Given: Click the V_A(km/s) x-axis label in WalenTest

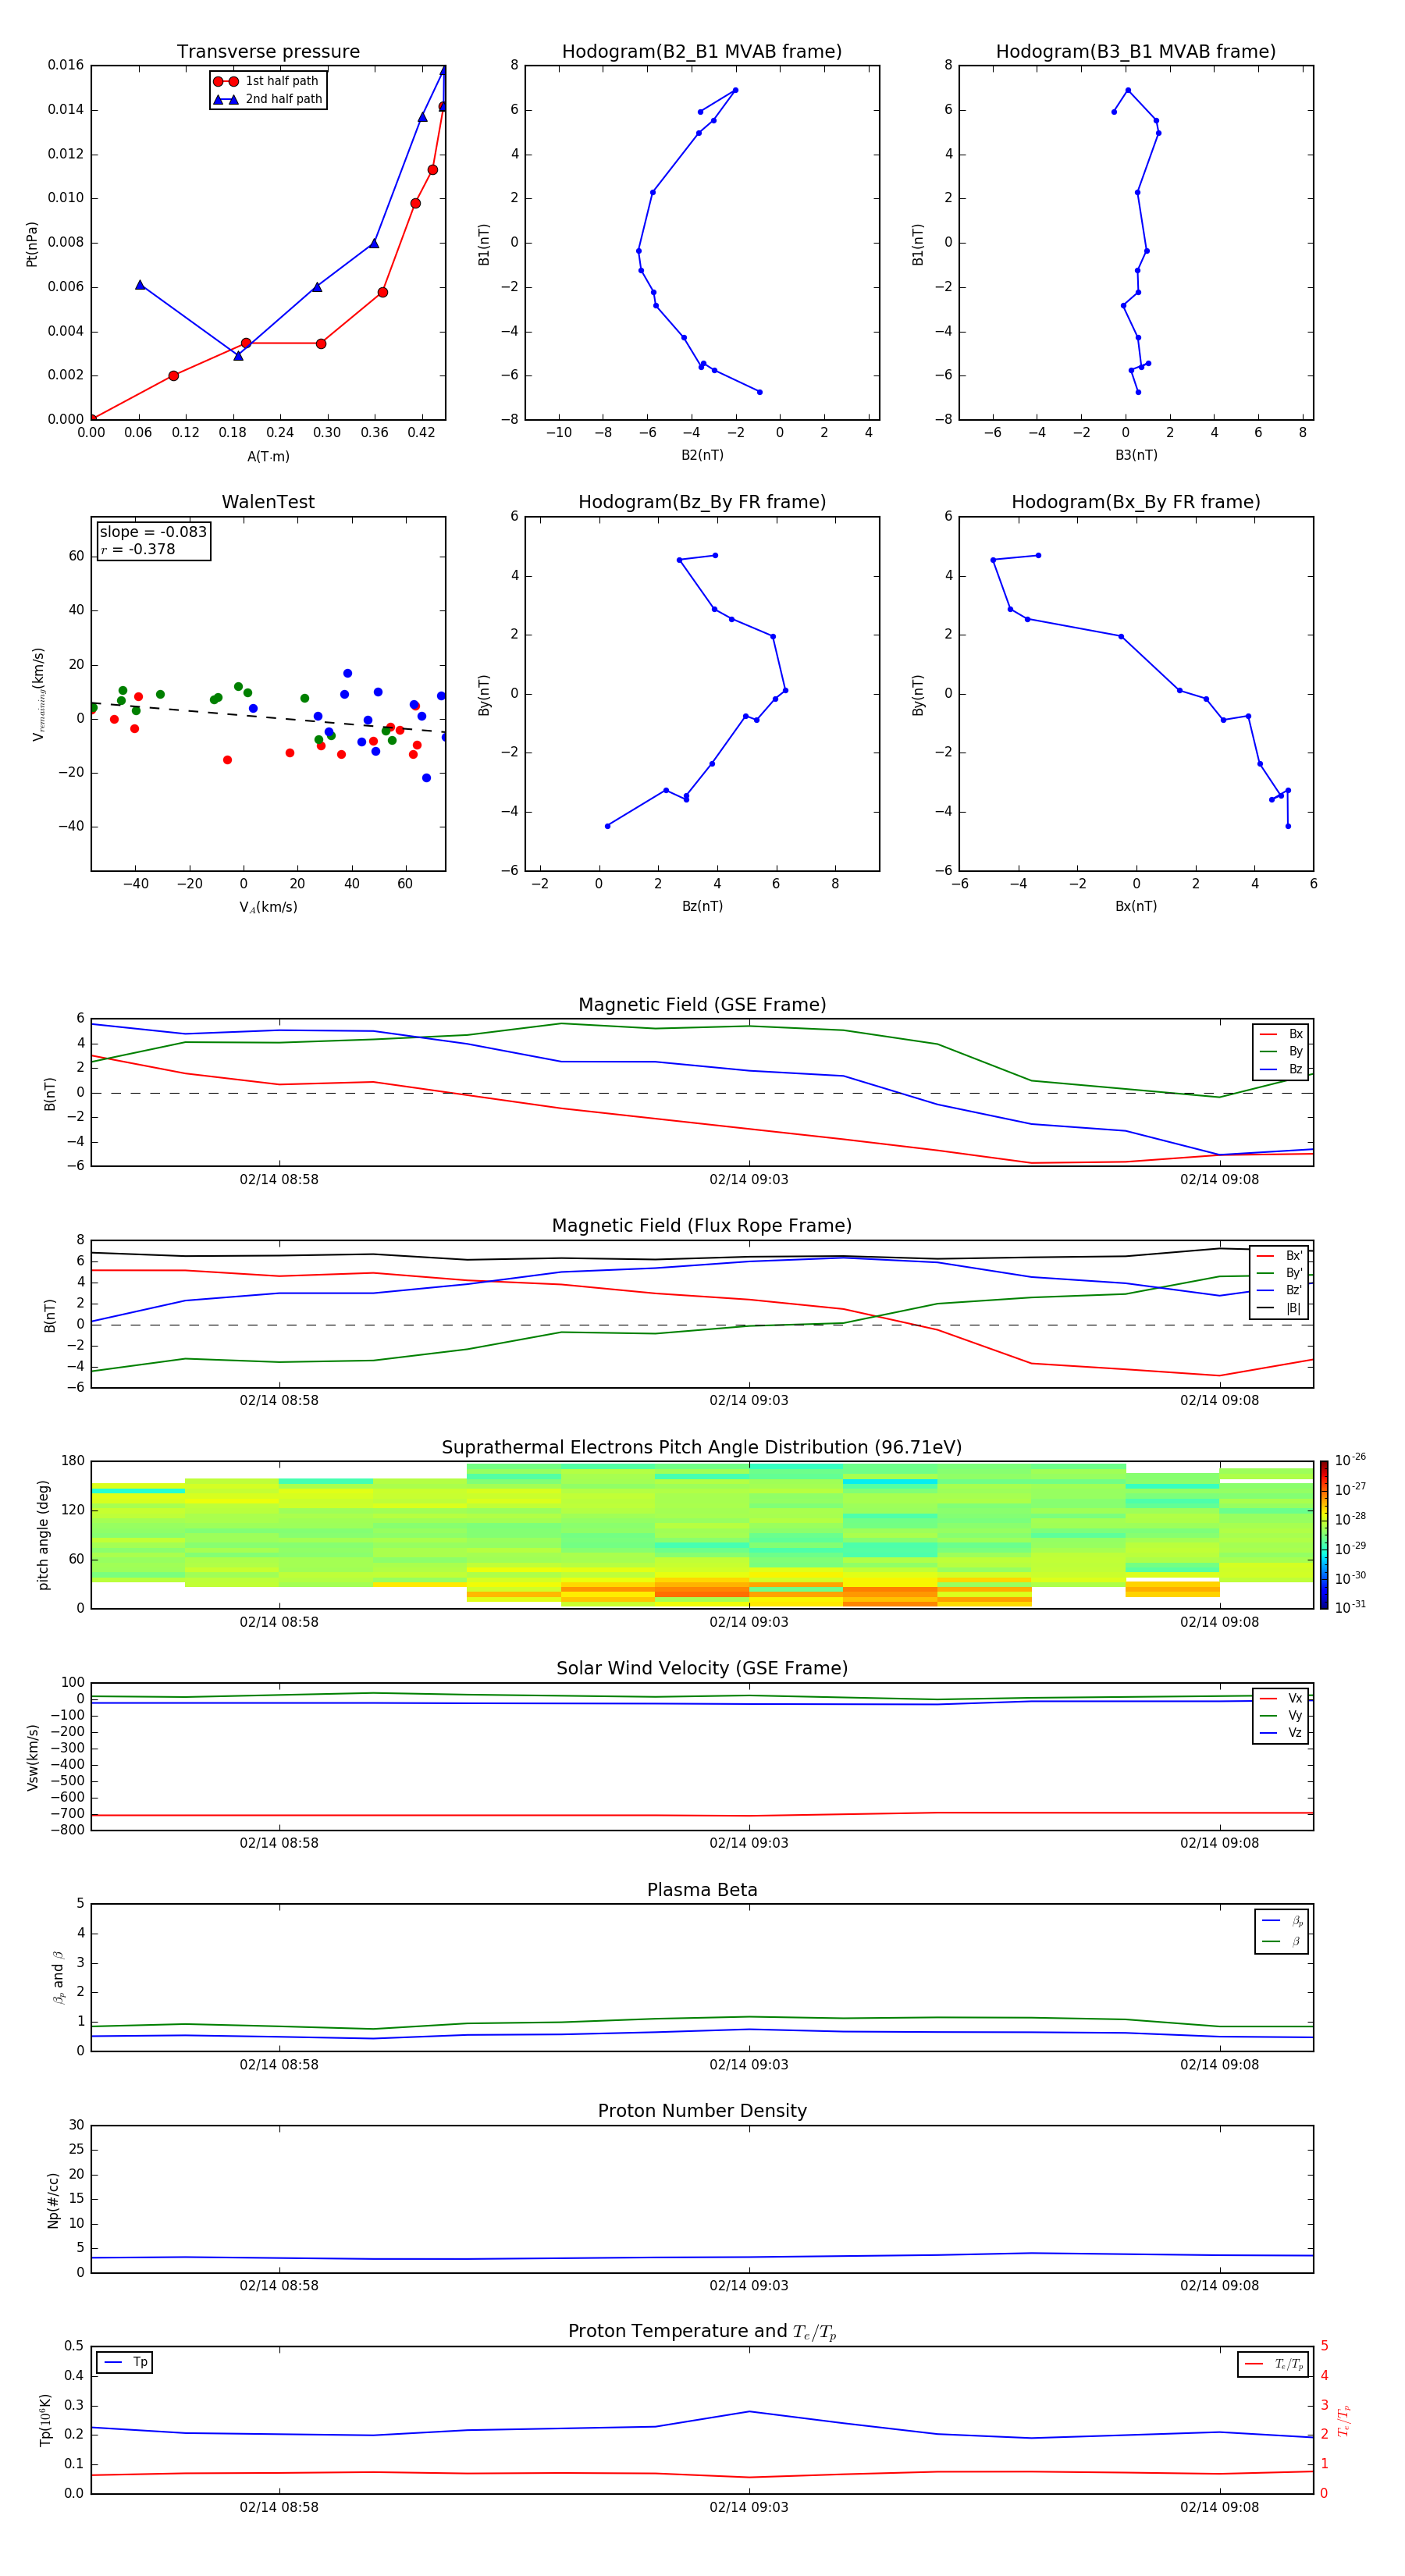Looking at the screenshot, I should 268,907.
